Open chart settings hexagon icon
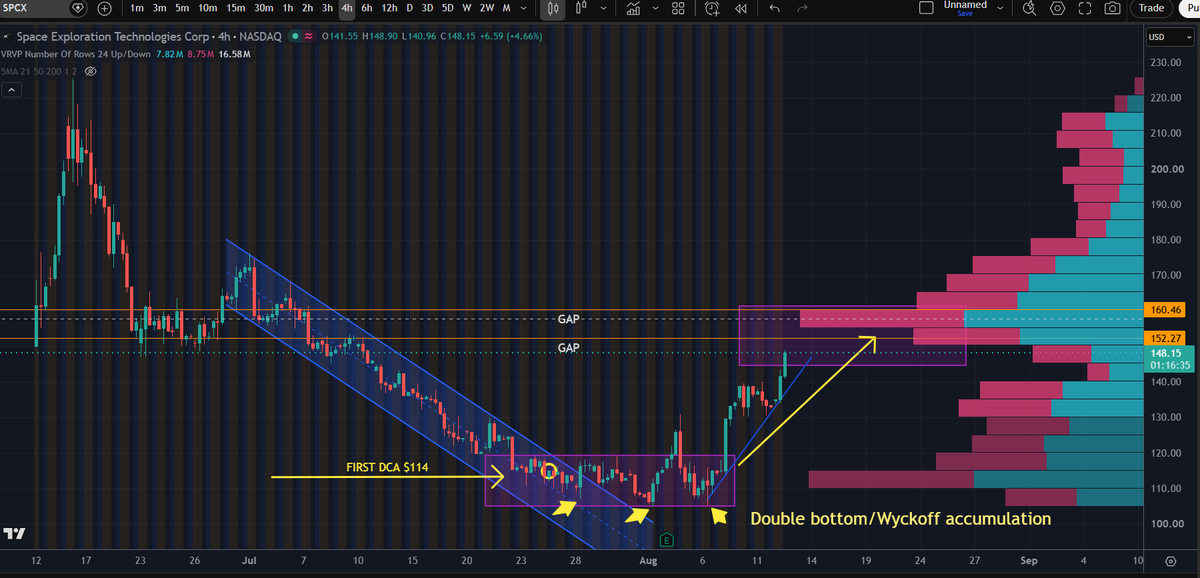Screen dimensions: 1200x578 pos(1058,8)
